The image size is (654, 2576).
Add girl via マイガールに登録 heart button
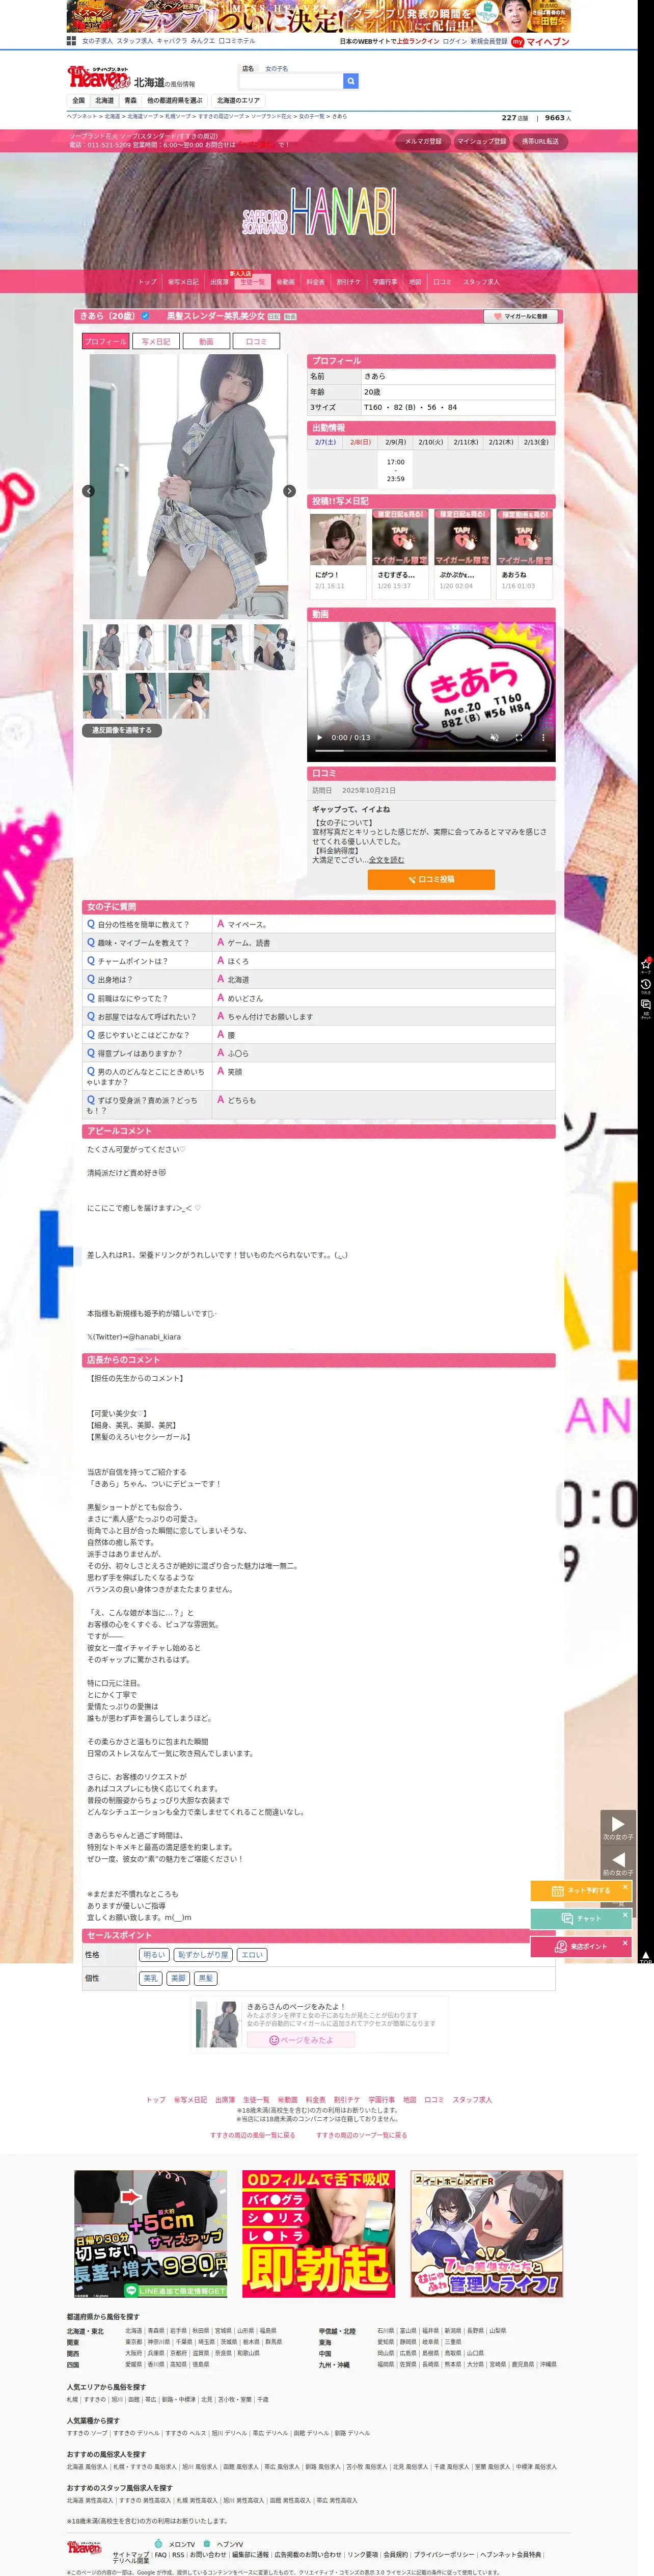[520, 316]
